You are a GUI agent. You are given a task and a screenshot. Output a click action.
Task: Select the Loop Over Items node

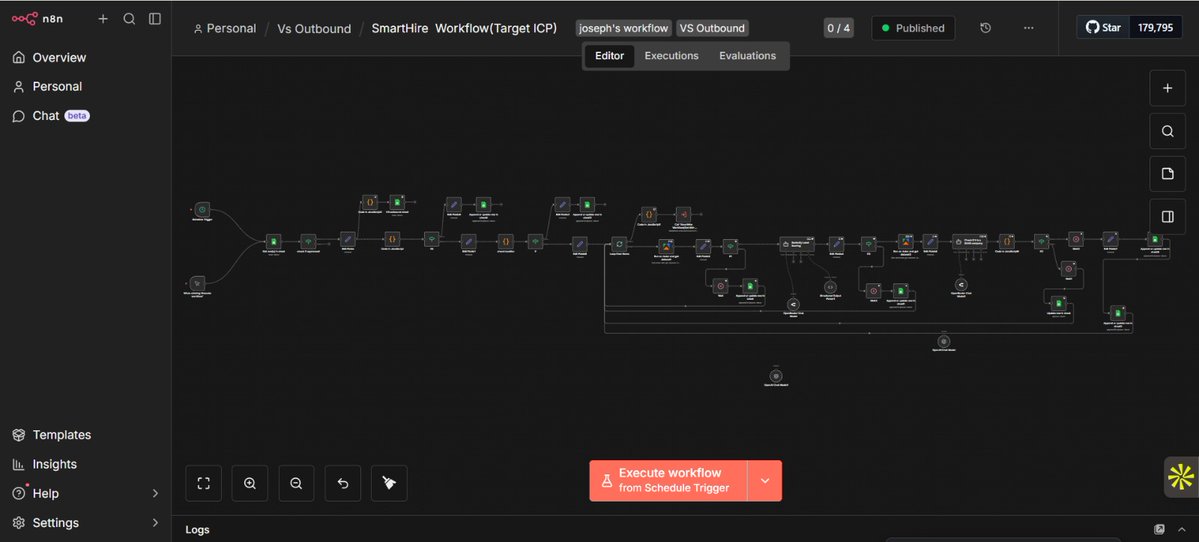point(619,244)
